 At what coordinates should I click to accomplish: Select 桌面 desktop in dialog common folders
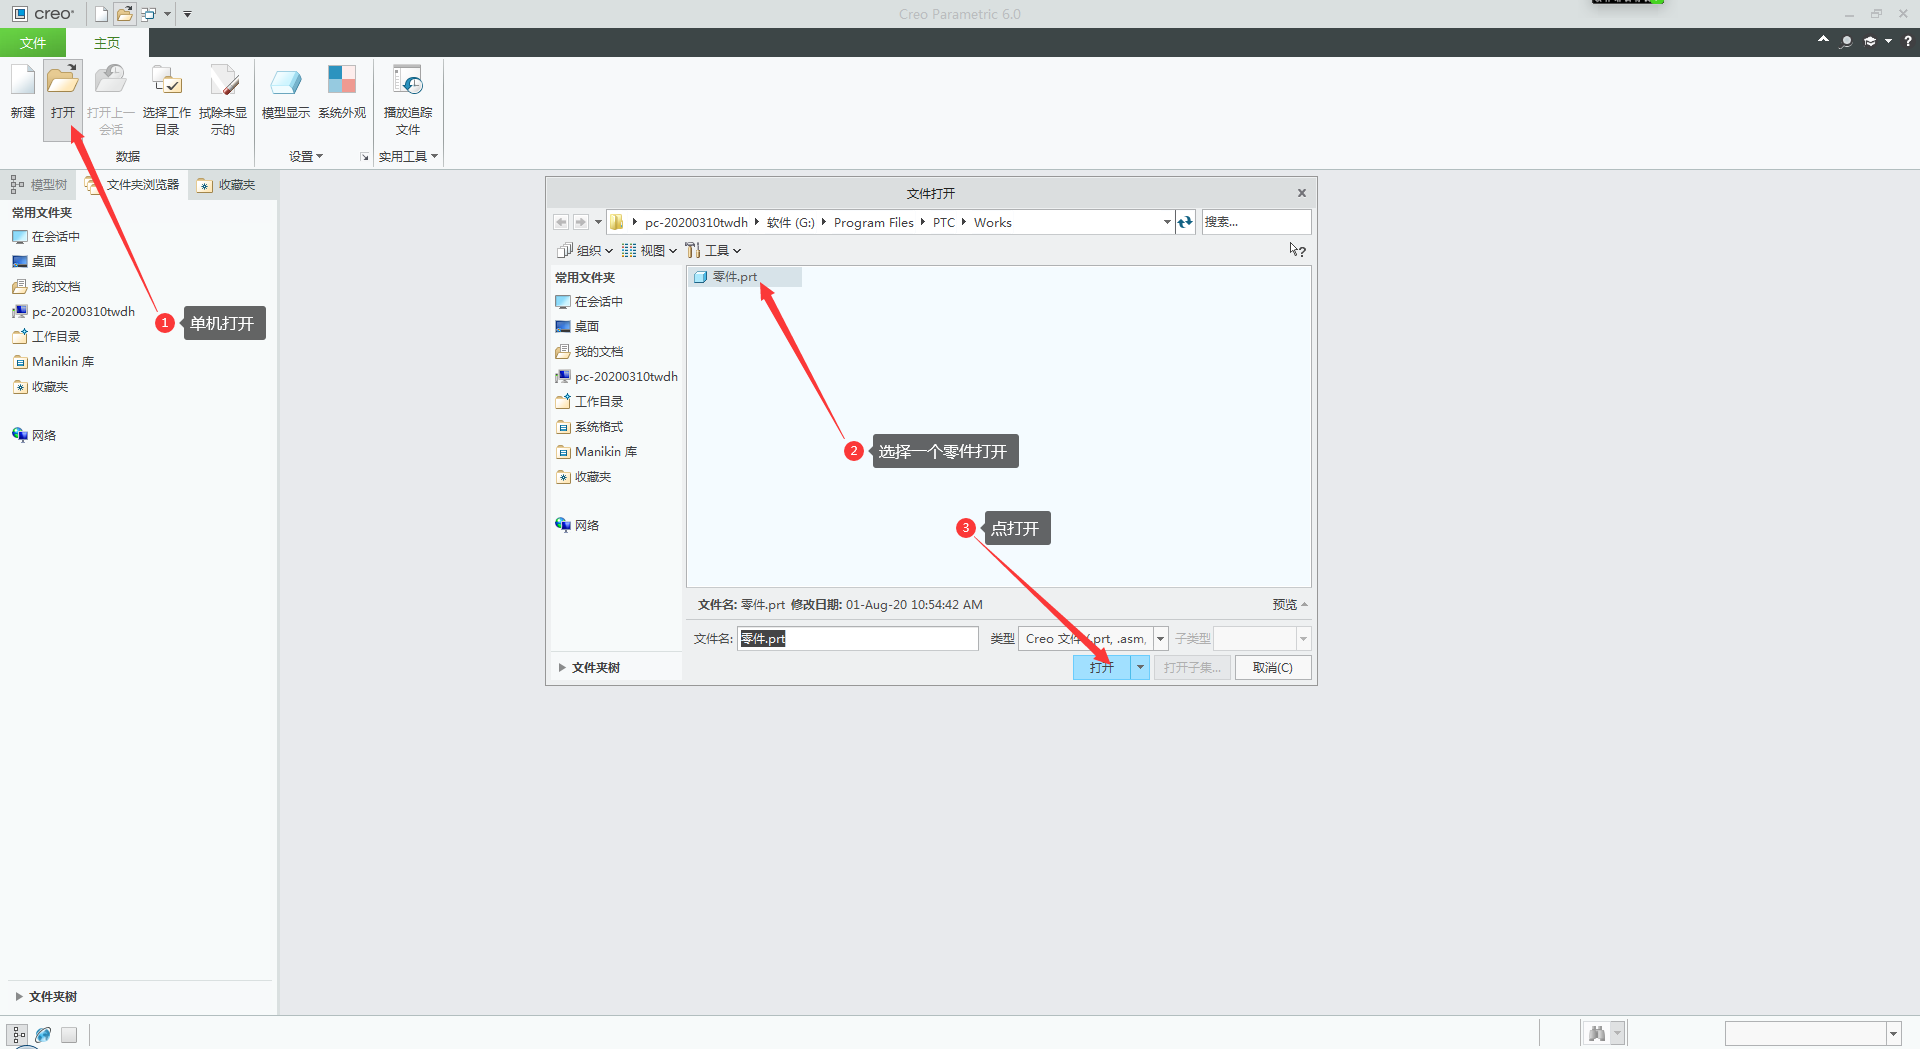[x=577, y=327]
